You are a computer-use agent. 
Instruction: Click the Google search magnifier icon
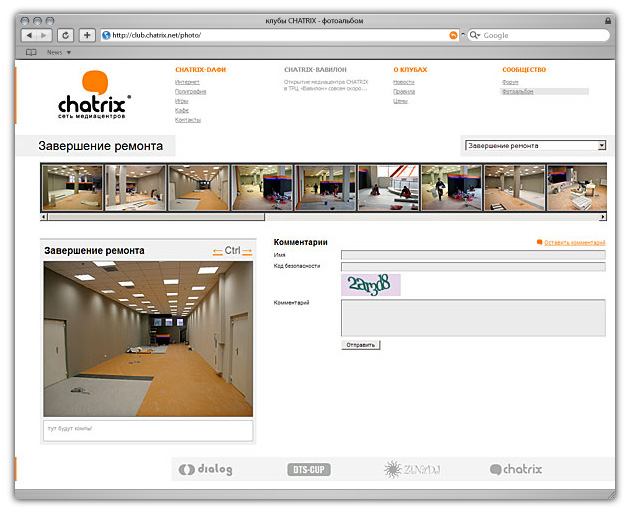click(x=475, y=35)
